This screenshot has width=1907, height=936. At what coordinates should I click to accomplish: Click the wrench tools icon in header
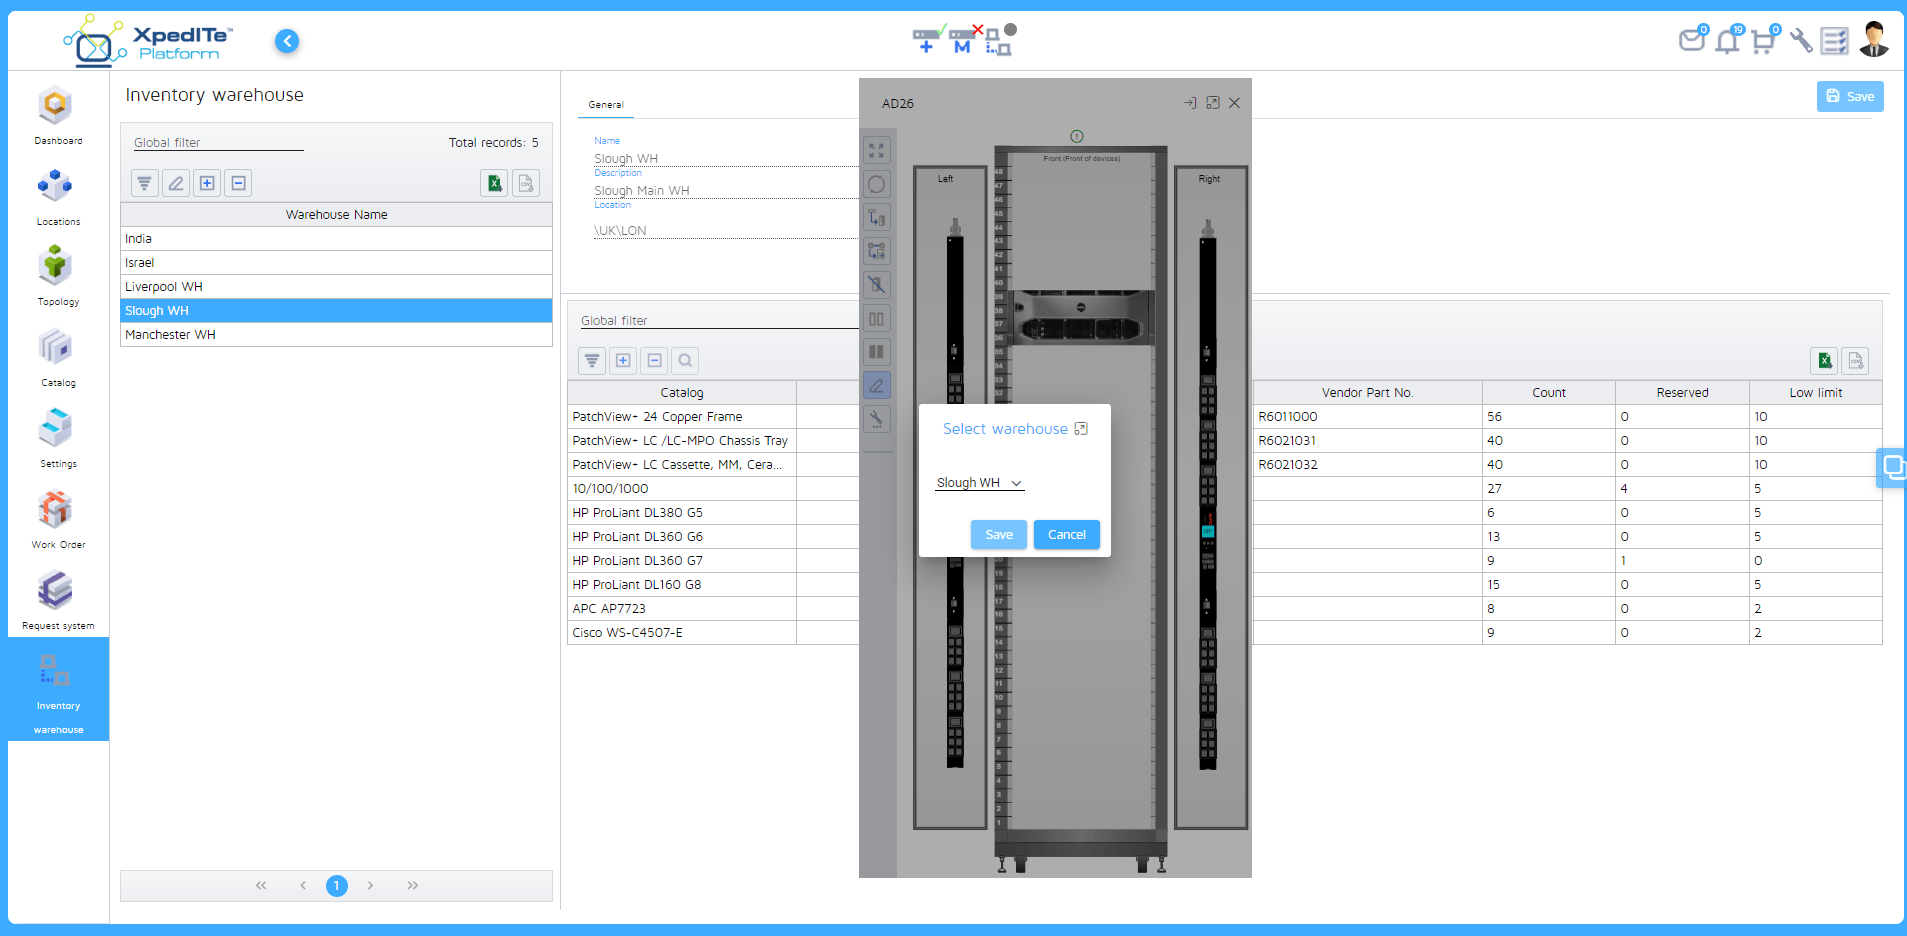click(x=1800, y=41)
